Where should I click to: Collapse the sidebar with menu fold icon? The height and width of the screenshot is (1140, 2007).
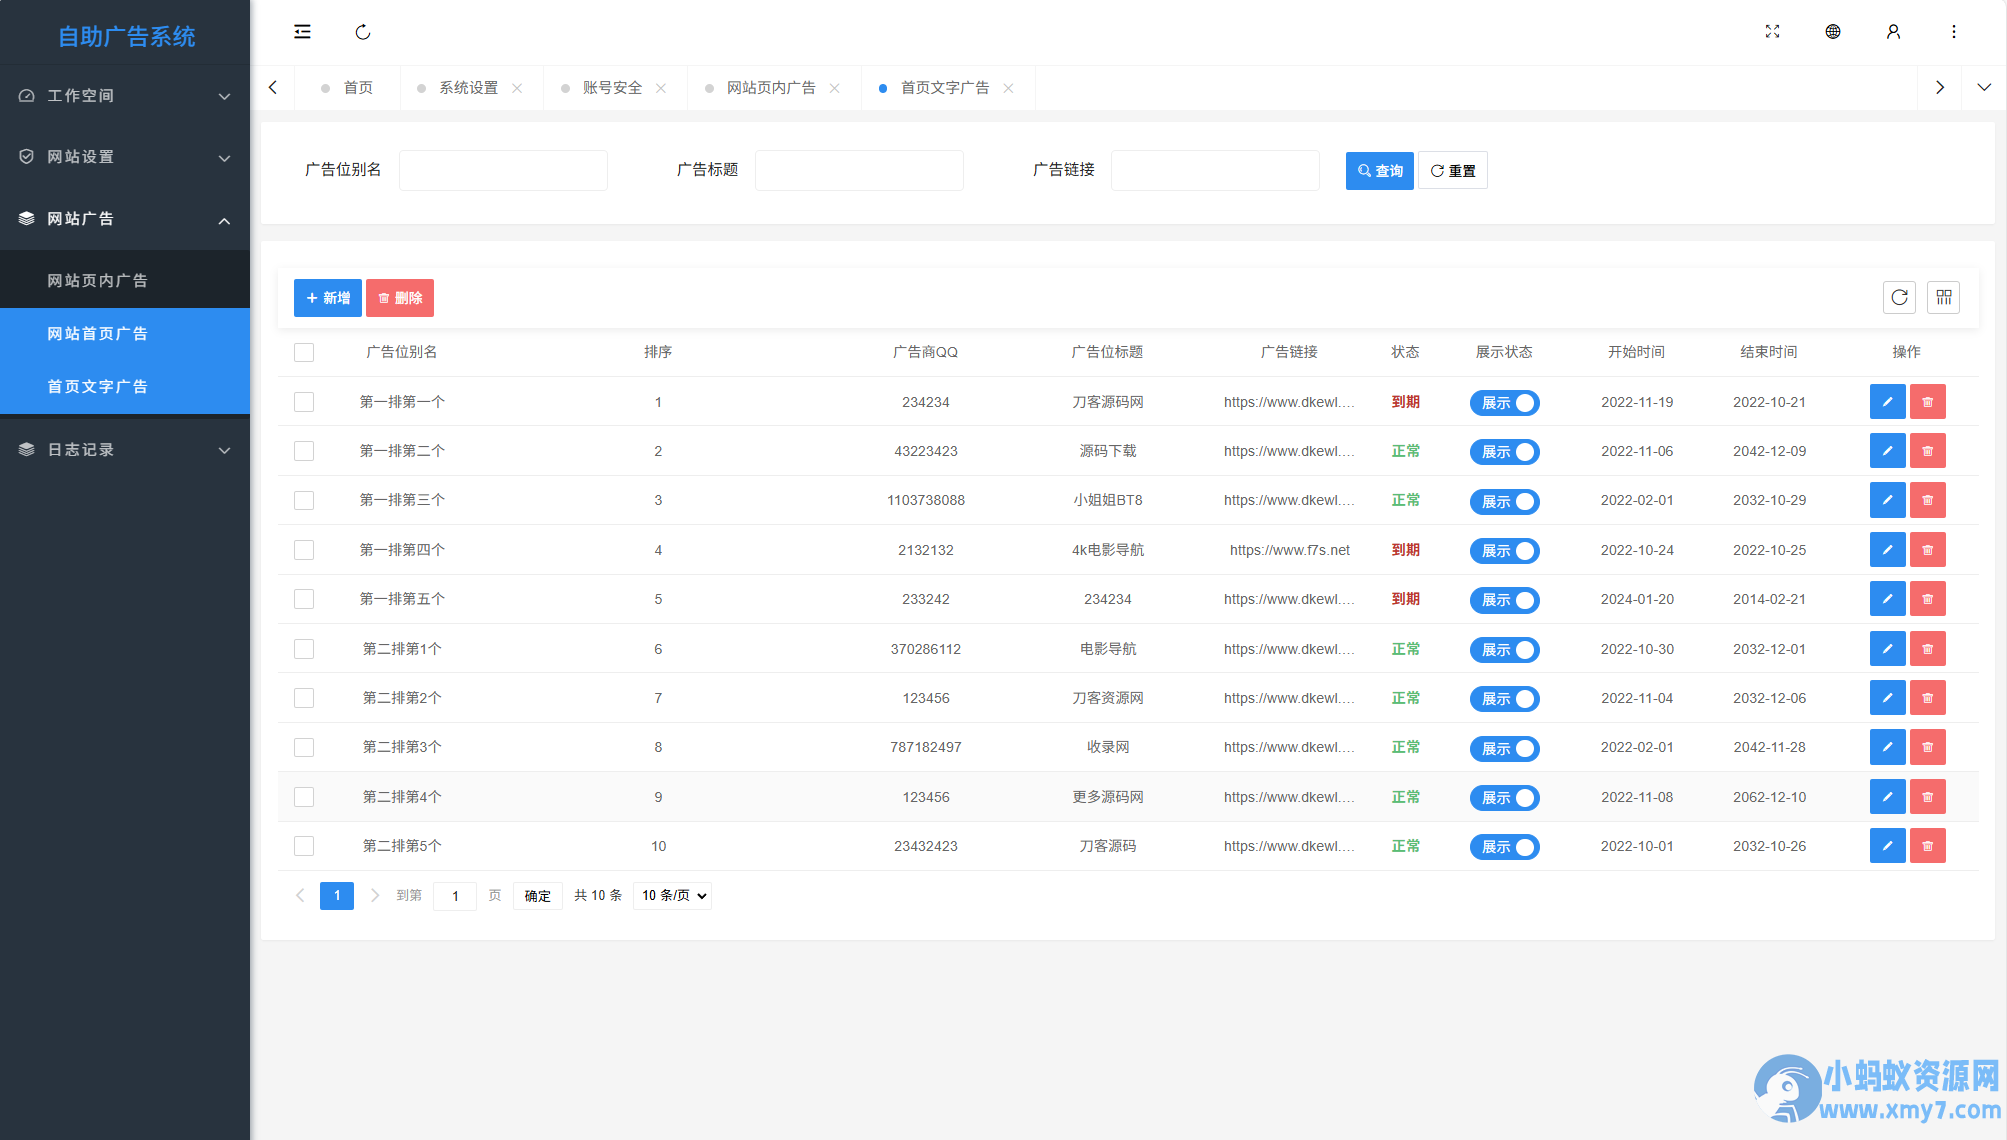tap(302, 32)
